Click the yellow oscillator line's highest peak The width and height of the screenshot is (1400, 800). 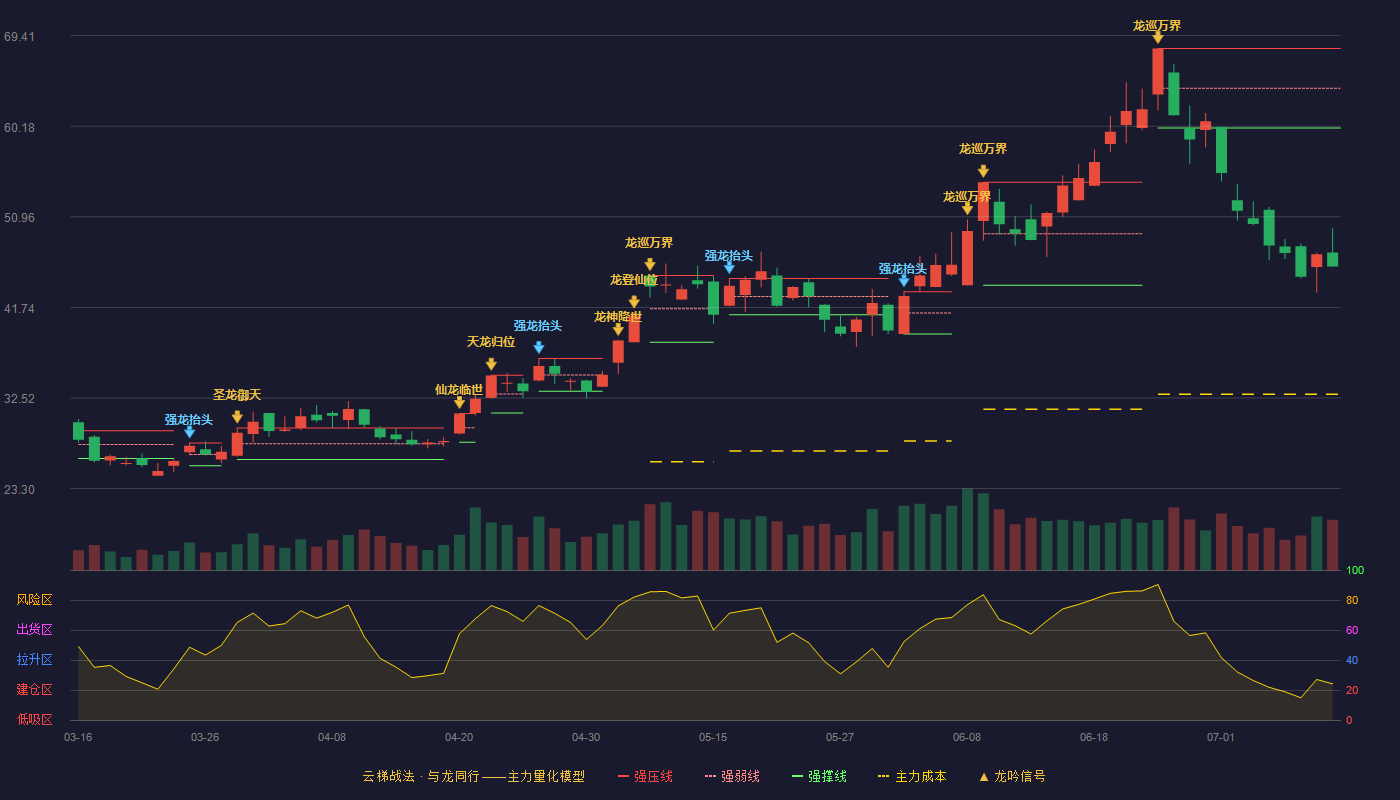tap(1157, 585)
